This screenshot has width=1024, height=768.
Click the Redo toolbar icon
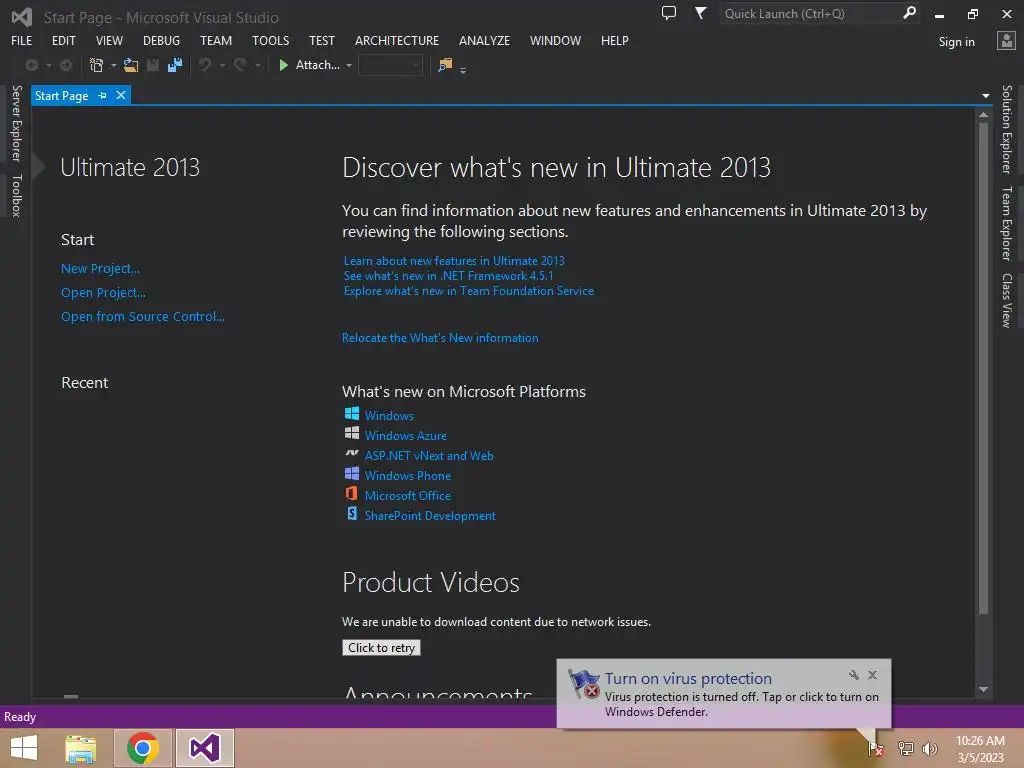tap(240, 65)
